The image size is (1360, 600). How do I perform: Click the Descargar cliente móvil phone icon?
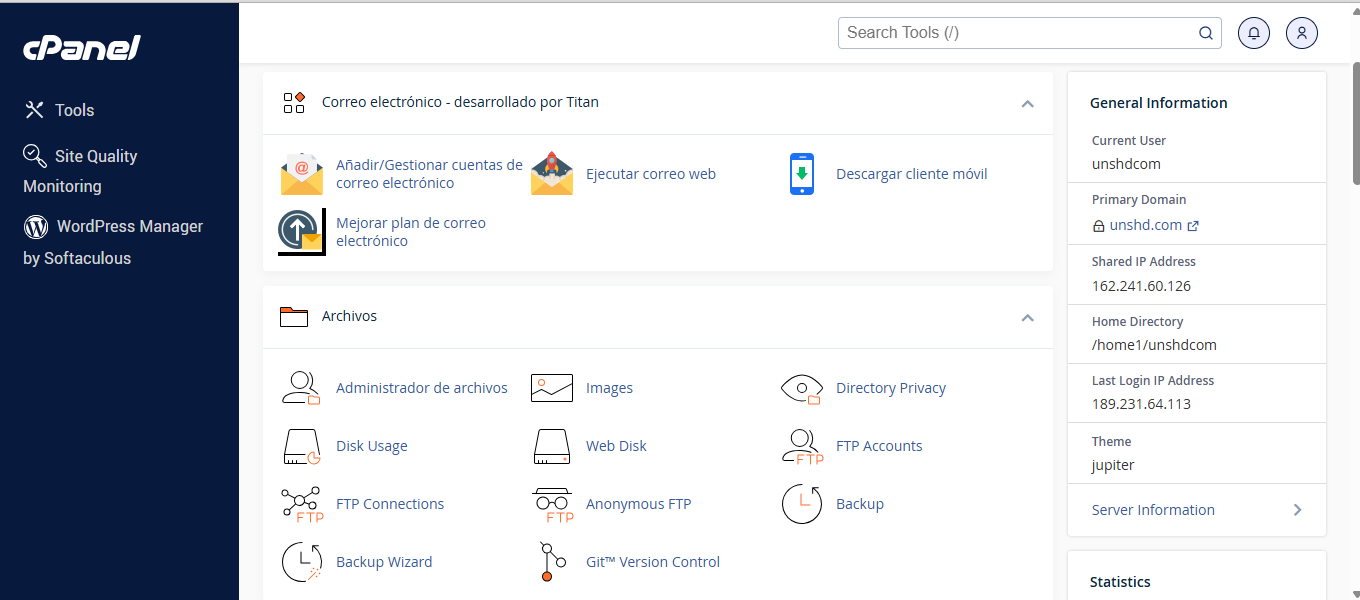point(801,174)
